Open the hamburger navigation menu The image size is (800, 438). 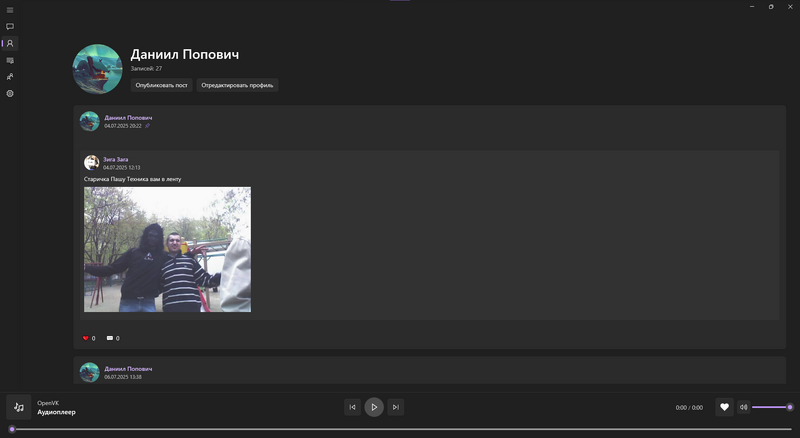(x=10, y=9)
